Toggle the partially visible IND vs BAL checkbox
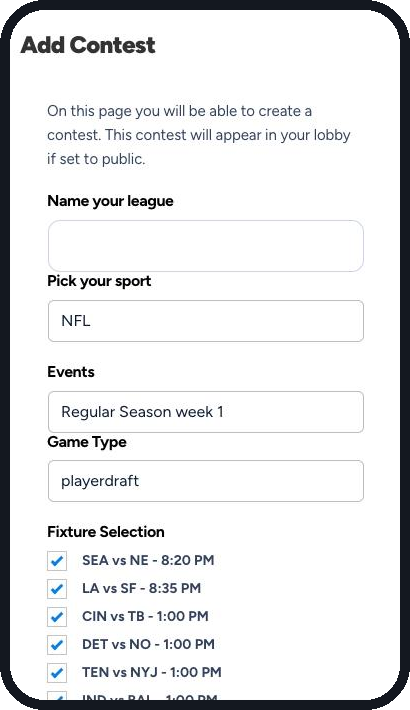Viewport: 410px width, 710px height. pos(57,696)
